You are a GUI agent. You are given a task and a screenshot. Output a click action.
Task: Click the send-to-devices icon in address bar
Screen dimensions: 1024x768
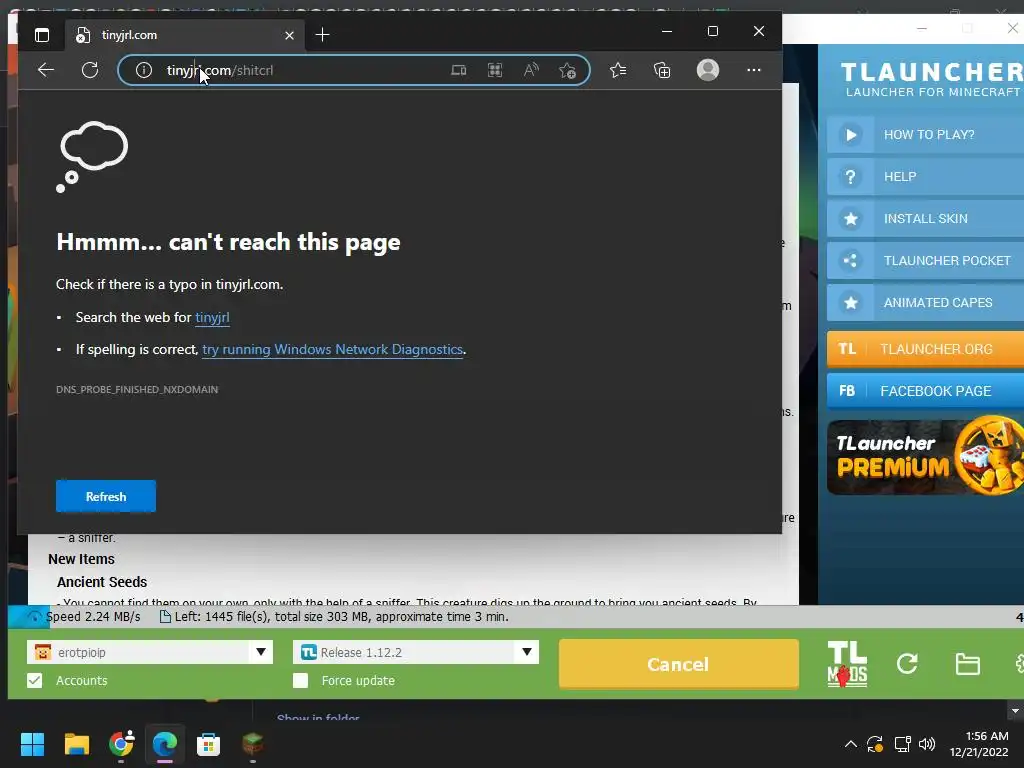(458, 70)
